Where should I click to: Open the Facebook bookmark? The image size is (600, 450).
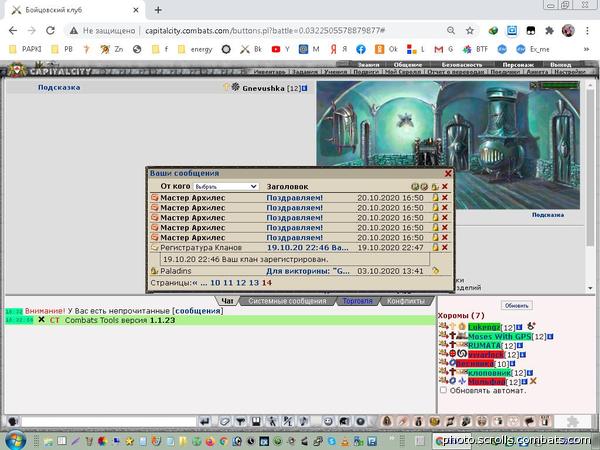[x=360, y=49]
